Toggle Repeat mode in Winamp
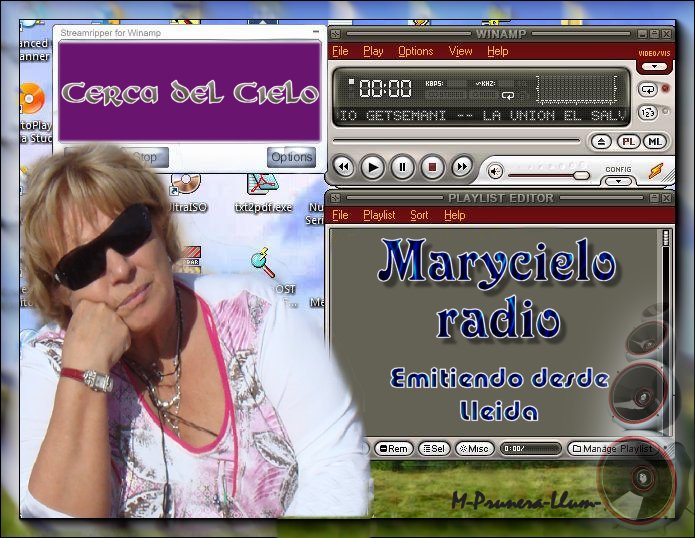 pos(648,89)
